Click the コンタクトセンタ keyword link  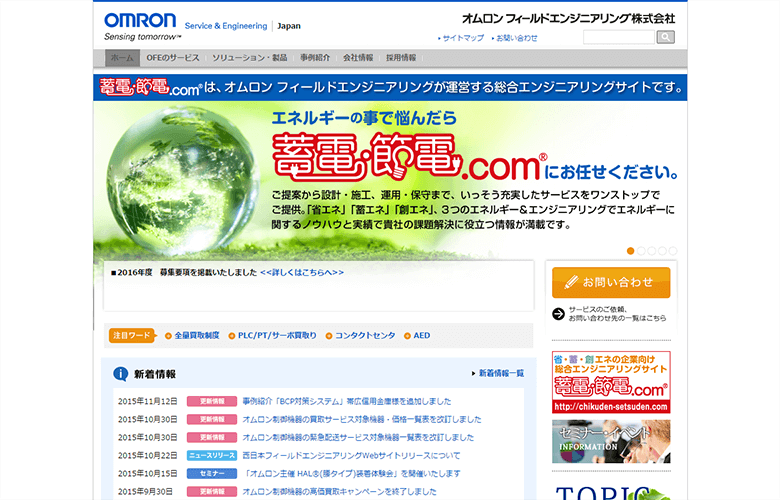tap(365, 335)
